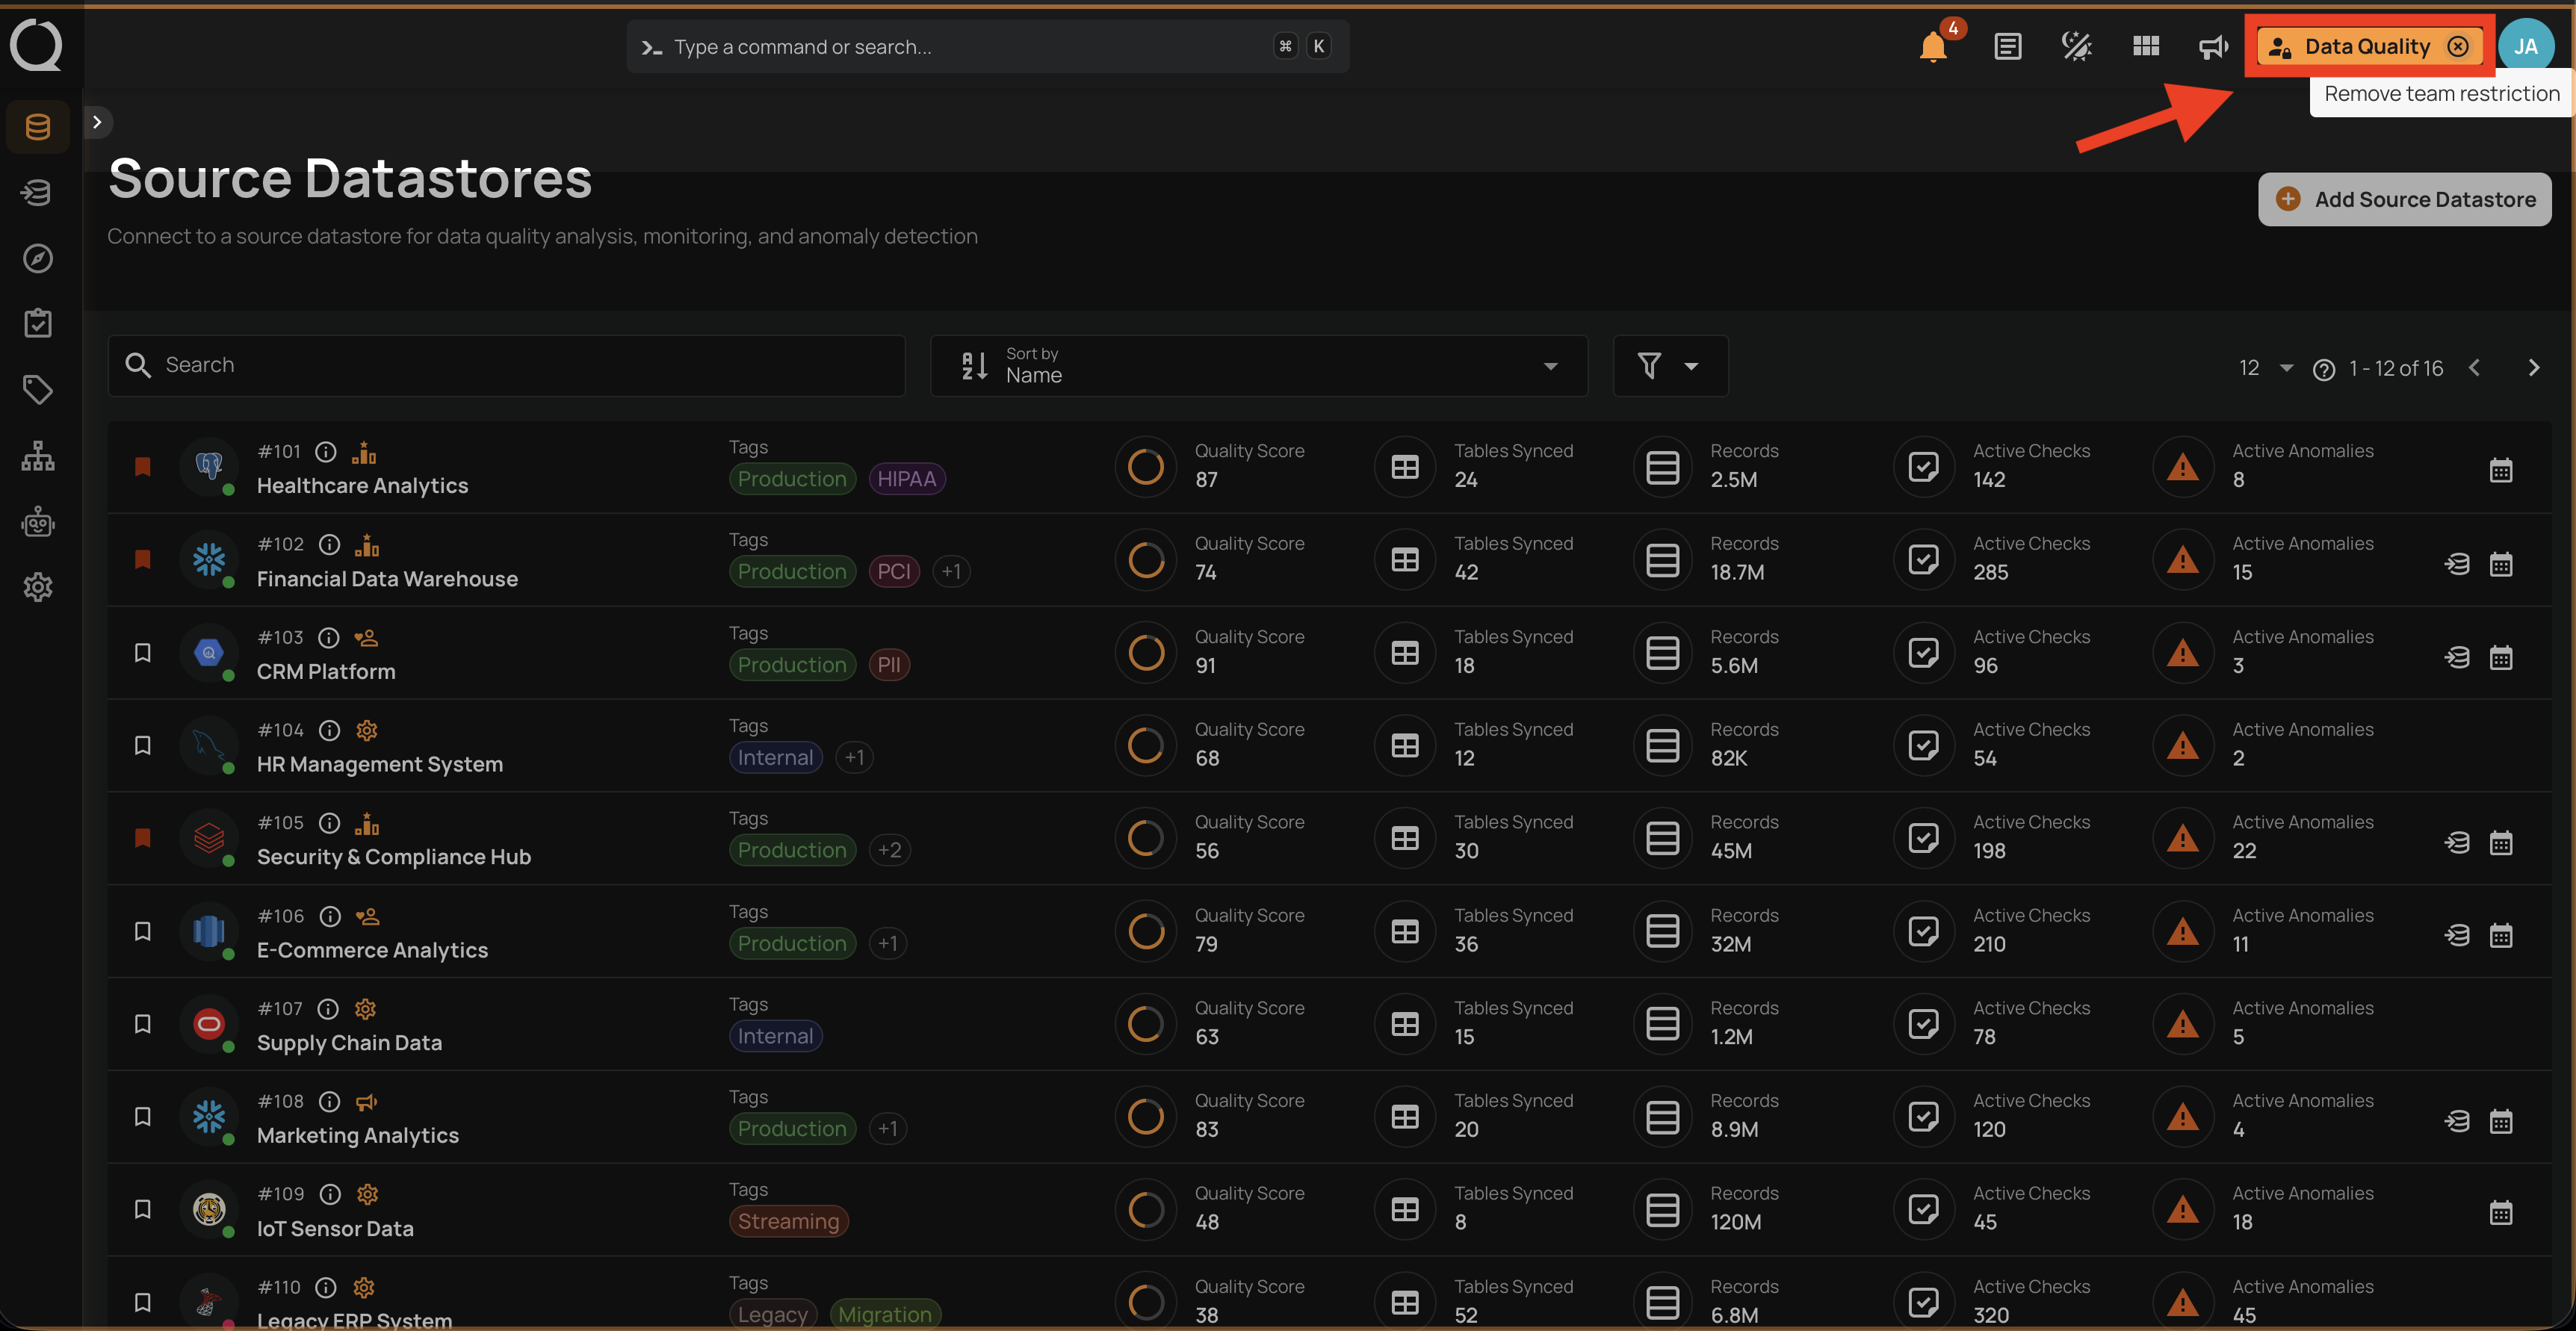The height and width of the screenshot is (1331, 2576).
Task: Change the page size of 12 dropdown
Action: (x=2265, y=368)
